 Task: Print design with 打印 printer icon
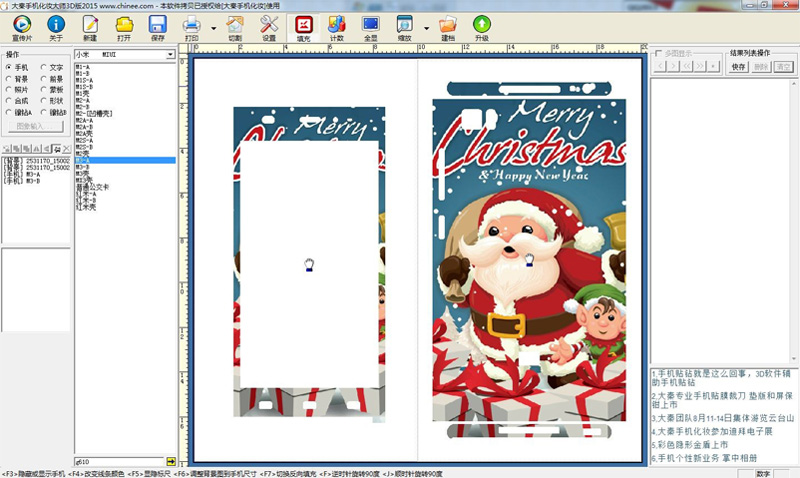[191, 28]
